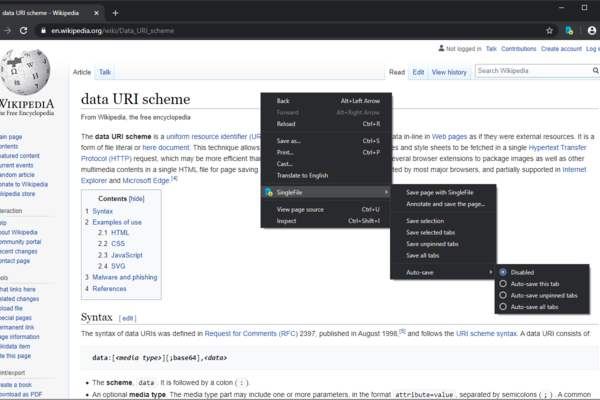
Task: Follow the Web pages link
Action: pos(449,137)
